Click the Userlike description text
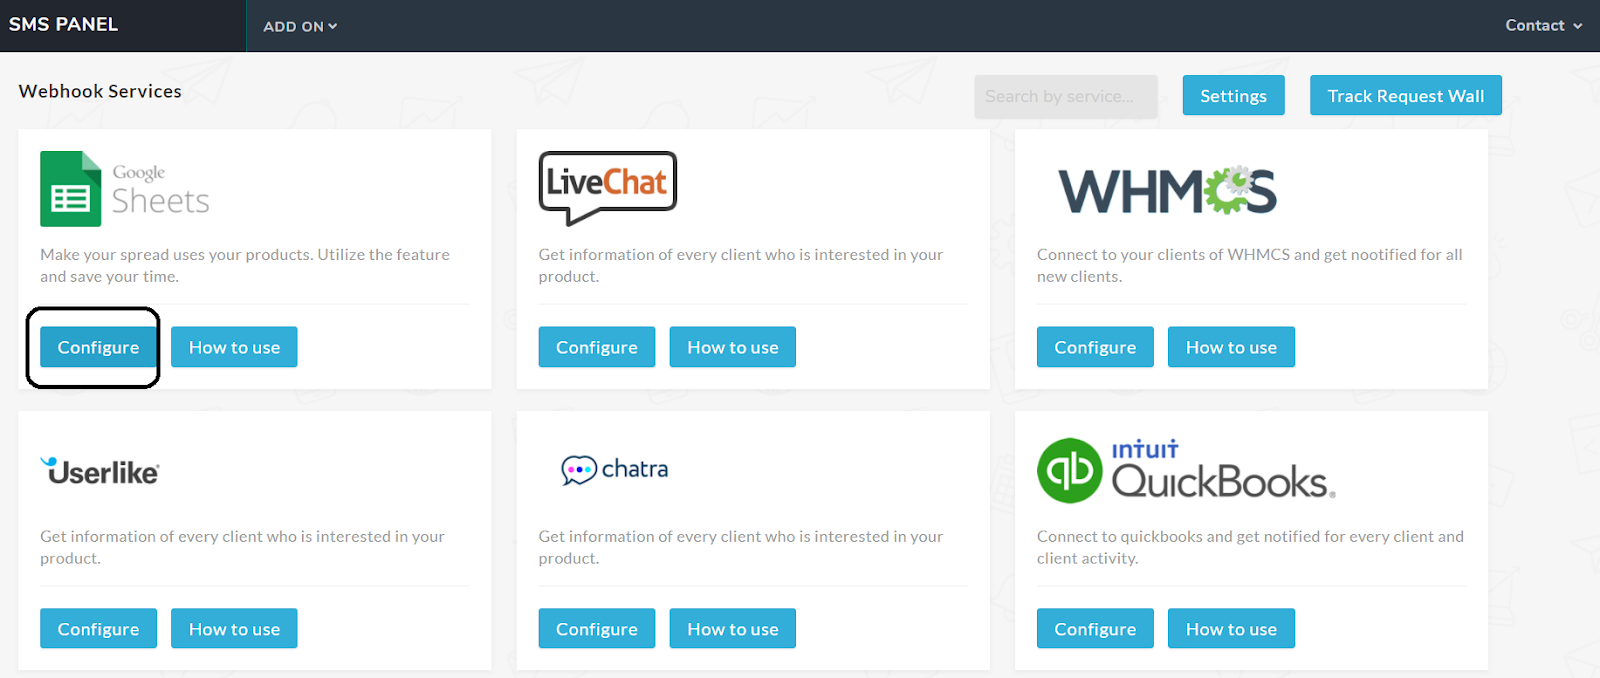The image size is (1600, 678). 242,548
